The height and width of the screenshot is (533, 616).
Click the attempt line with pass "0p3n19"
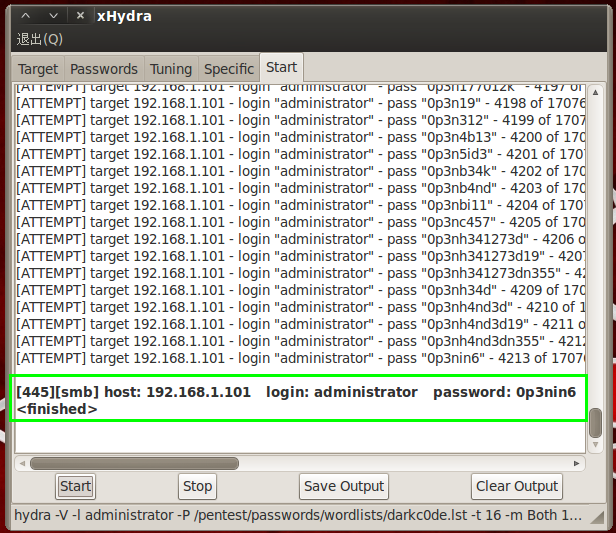(301, 103)
